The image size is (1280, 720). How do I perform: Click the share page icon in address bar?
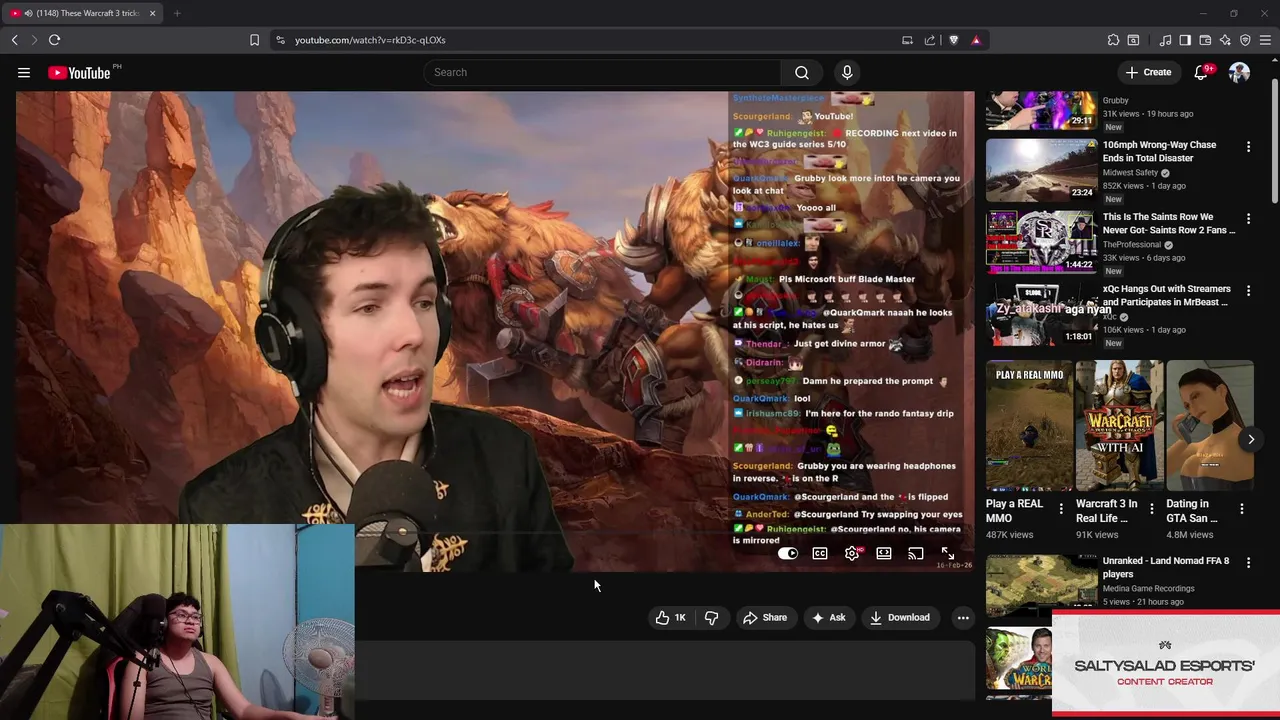pos(930,40)
